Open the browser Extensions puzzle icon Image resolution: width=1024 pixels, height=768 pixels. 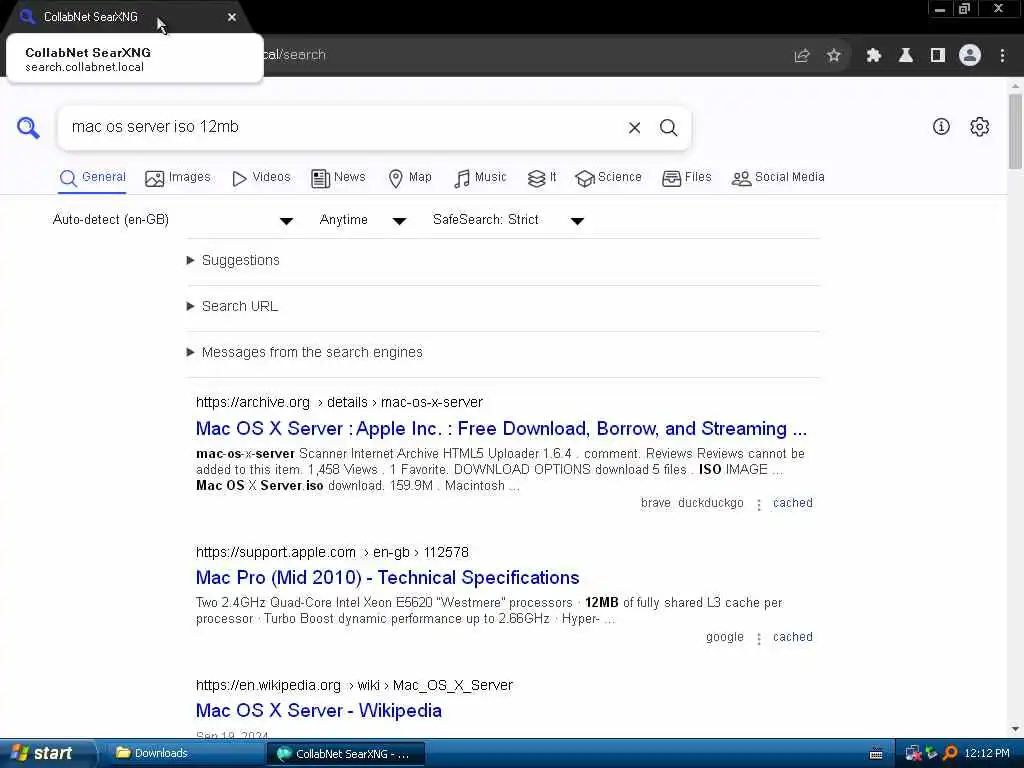click(874, 56)
